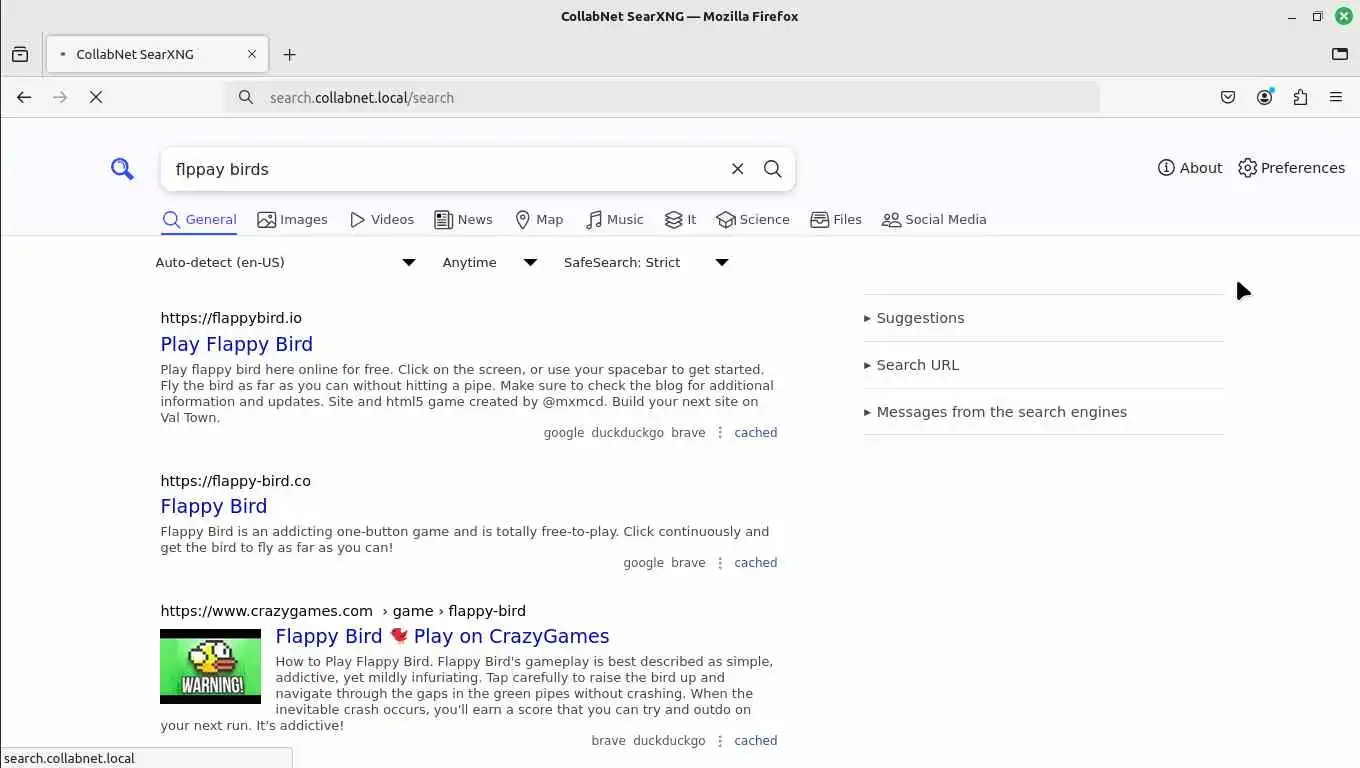This screenshot has height=768, width=1360.
Task: Switch to the Images tab
Action: click(x=292, y=220)
